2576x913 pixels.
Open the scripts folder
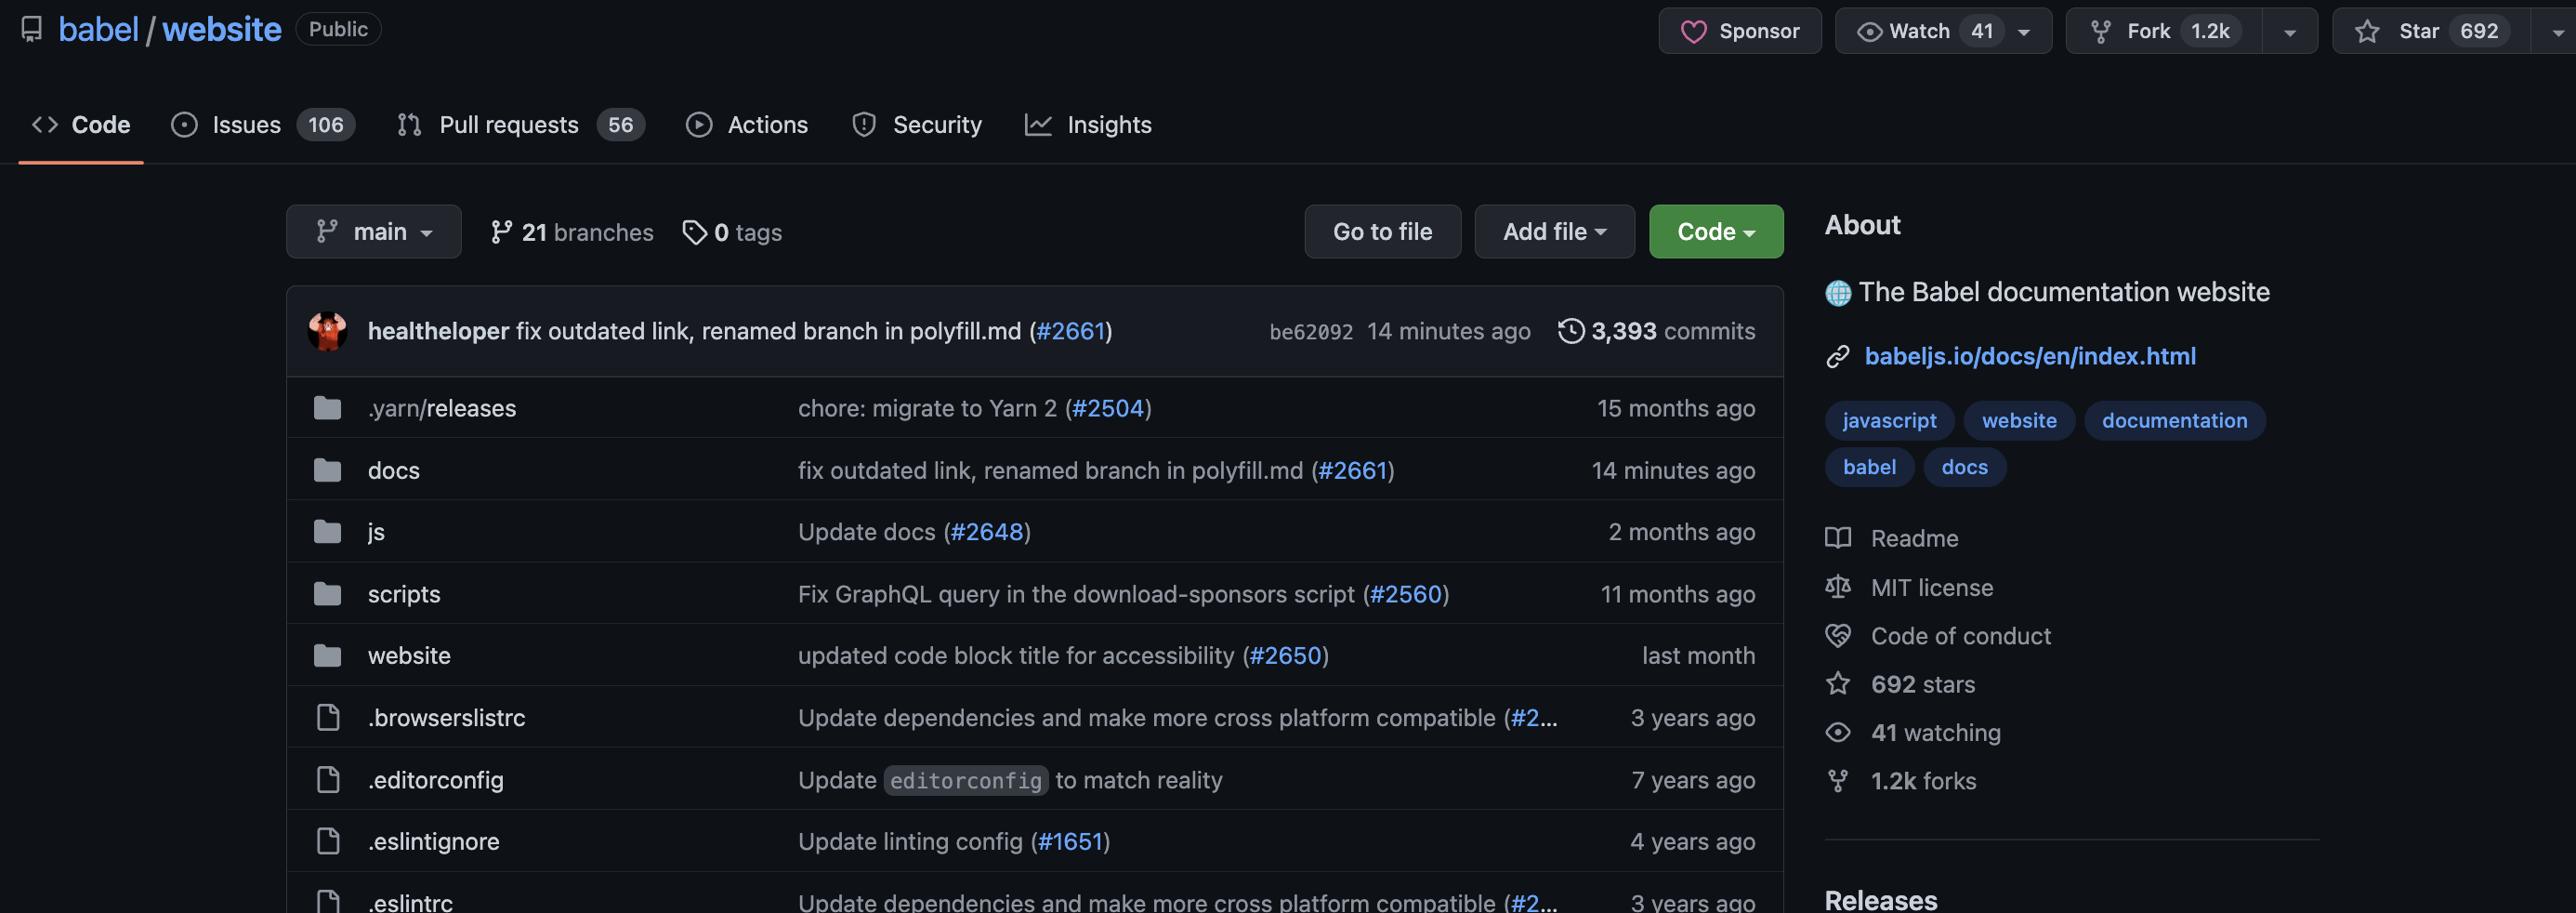click(404, 594)
